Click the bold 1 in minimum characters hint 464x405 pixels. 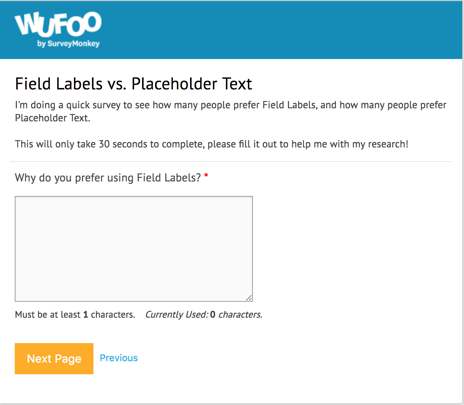click(86, 315)
